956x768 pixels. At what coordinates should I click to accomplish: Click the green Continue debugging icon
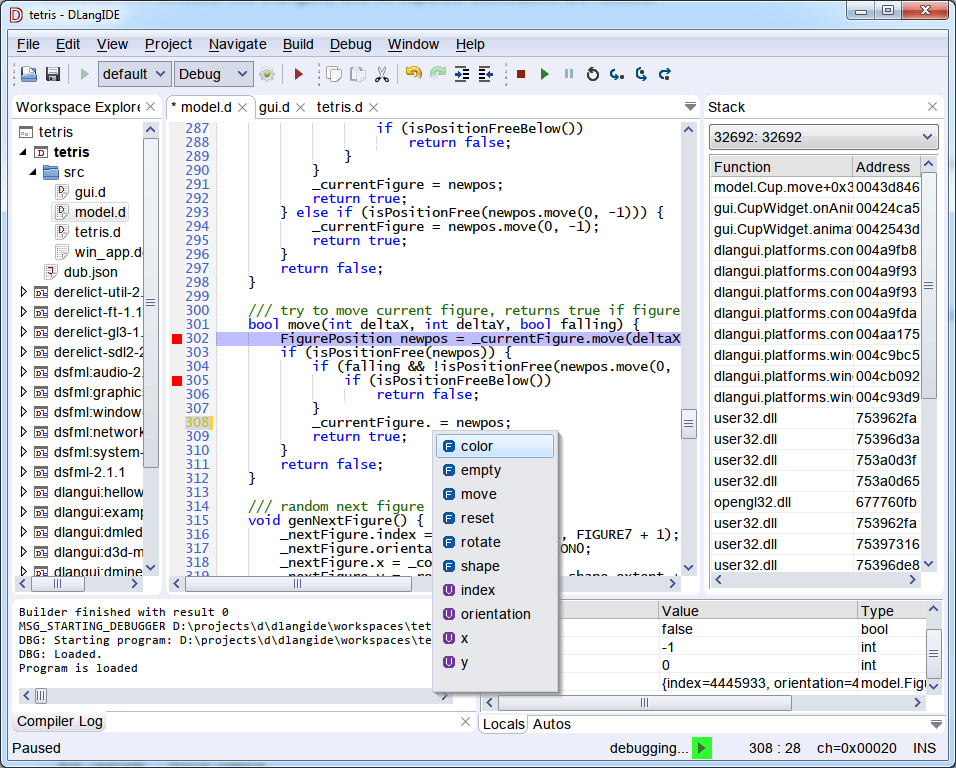coord(544,74)
